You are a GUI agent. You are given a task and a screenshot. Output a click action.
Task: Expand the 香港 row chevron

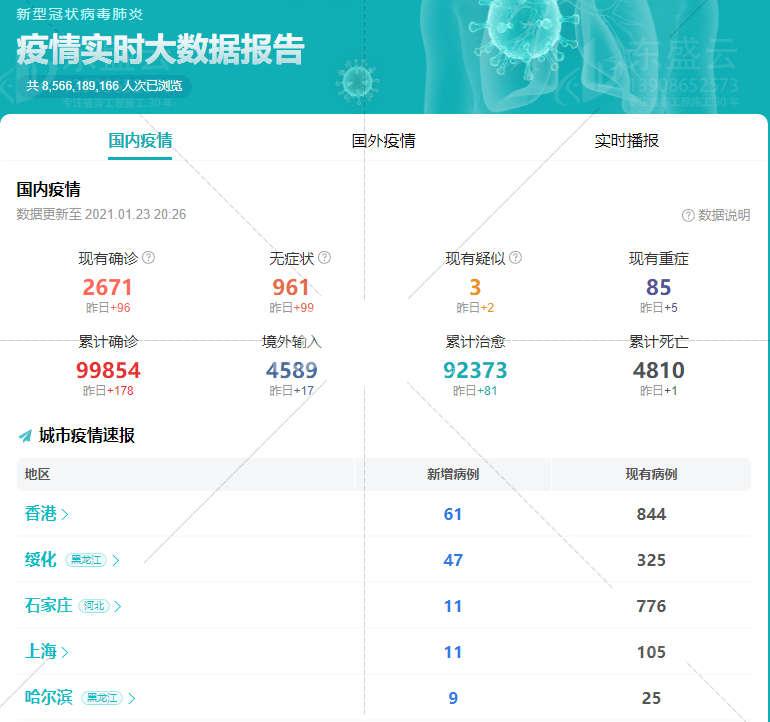(65, 514)
